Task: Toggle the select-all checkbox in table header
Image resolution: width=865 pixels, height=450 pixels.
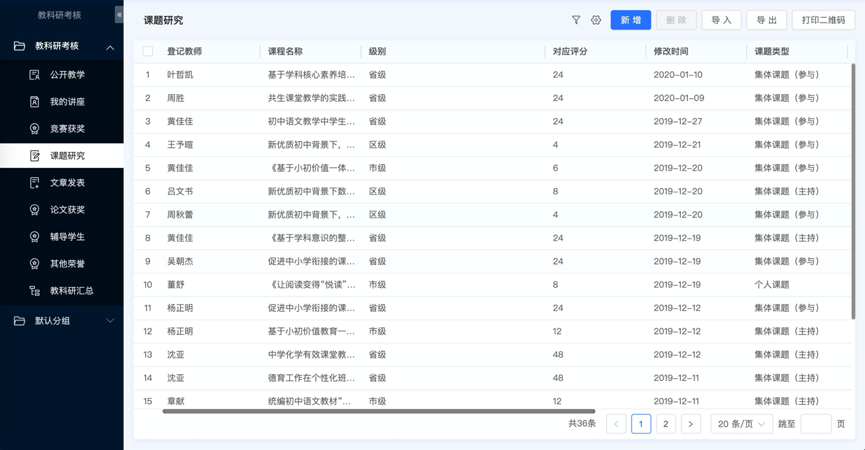Action: 148,51
